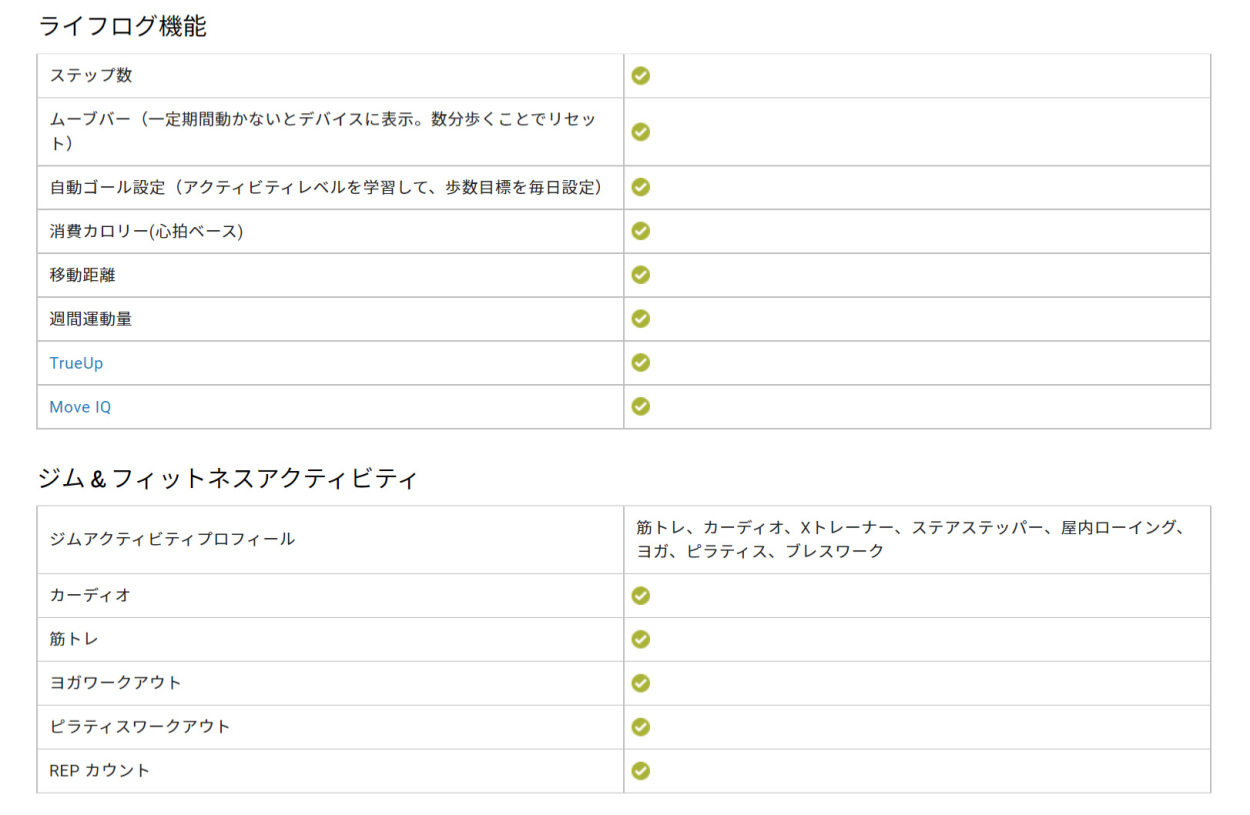Open the Move IQ link
This screenshot has width=1250, height=815.
click(80, 407)
